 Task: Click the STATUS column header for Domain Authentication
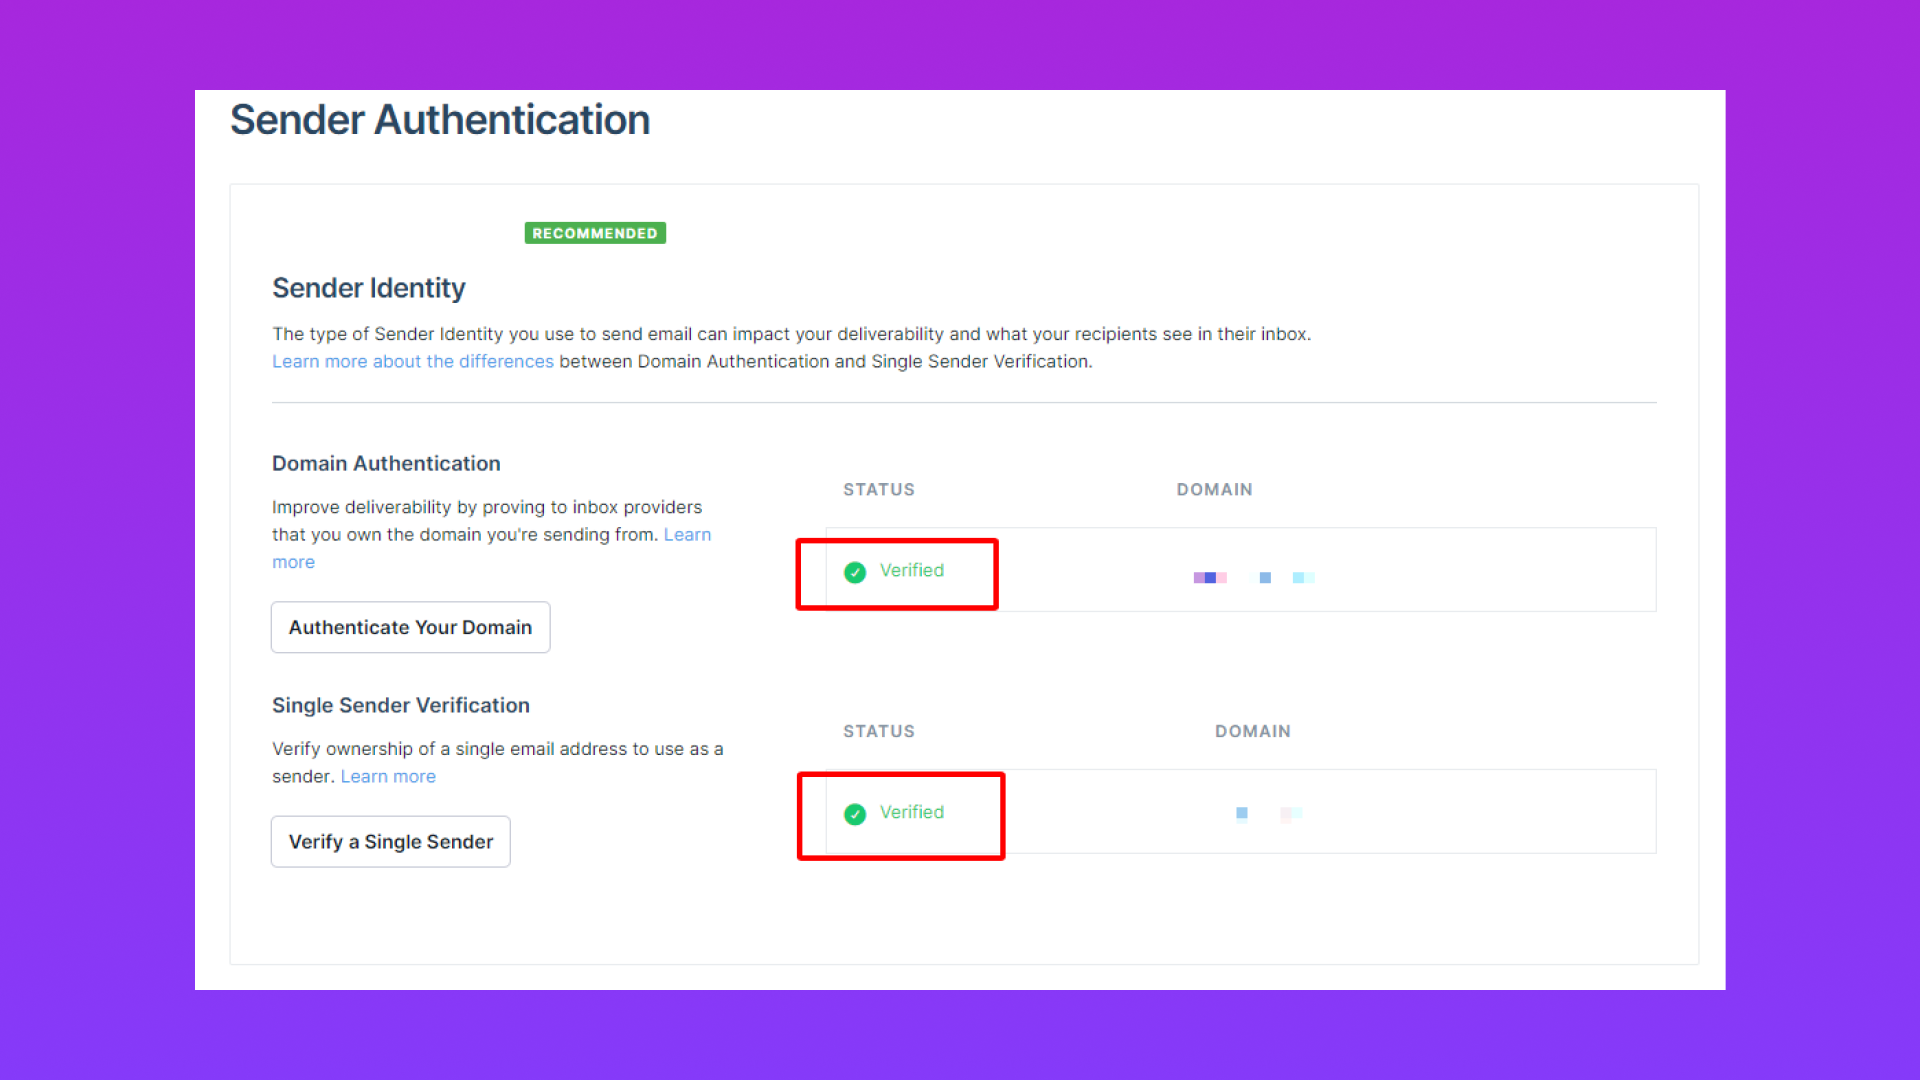pyautogui.click(x=878, y=489)
